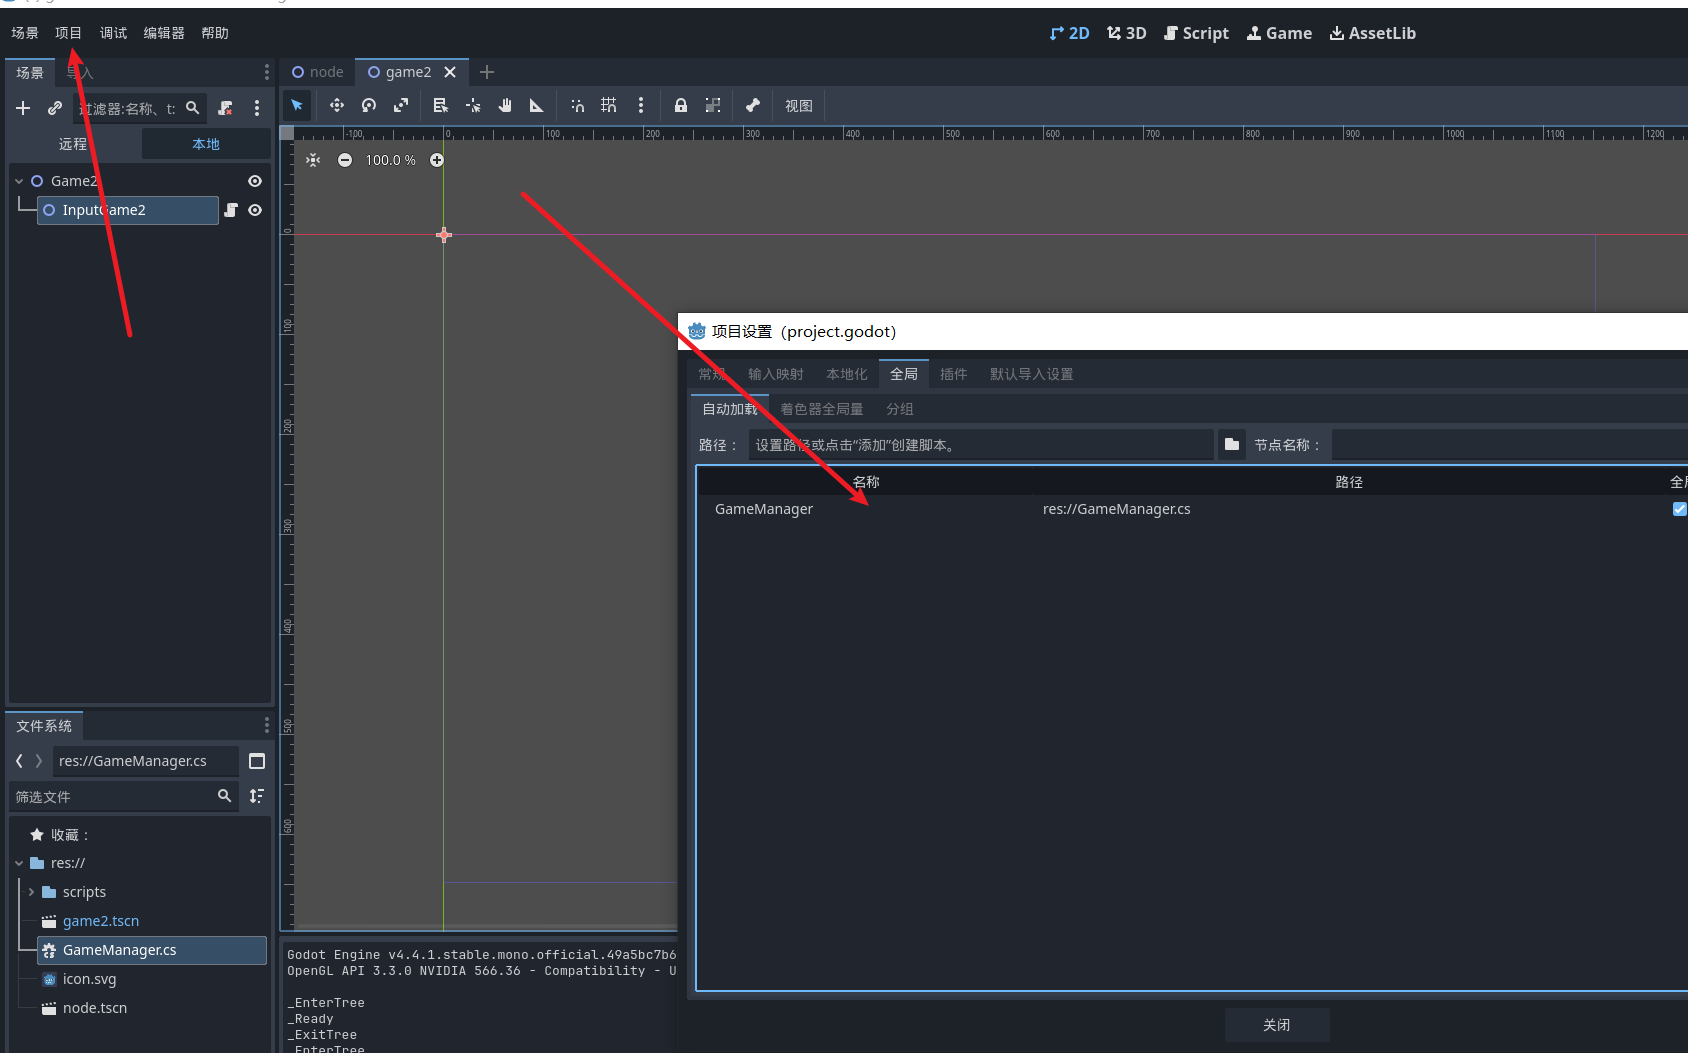Open snapping options three-dot menu in toolbar
The height and width of the screenshot is (1053, 1688).
click(x=641, y=105)
